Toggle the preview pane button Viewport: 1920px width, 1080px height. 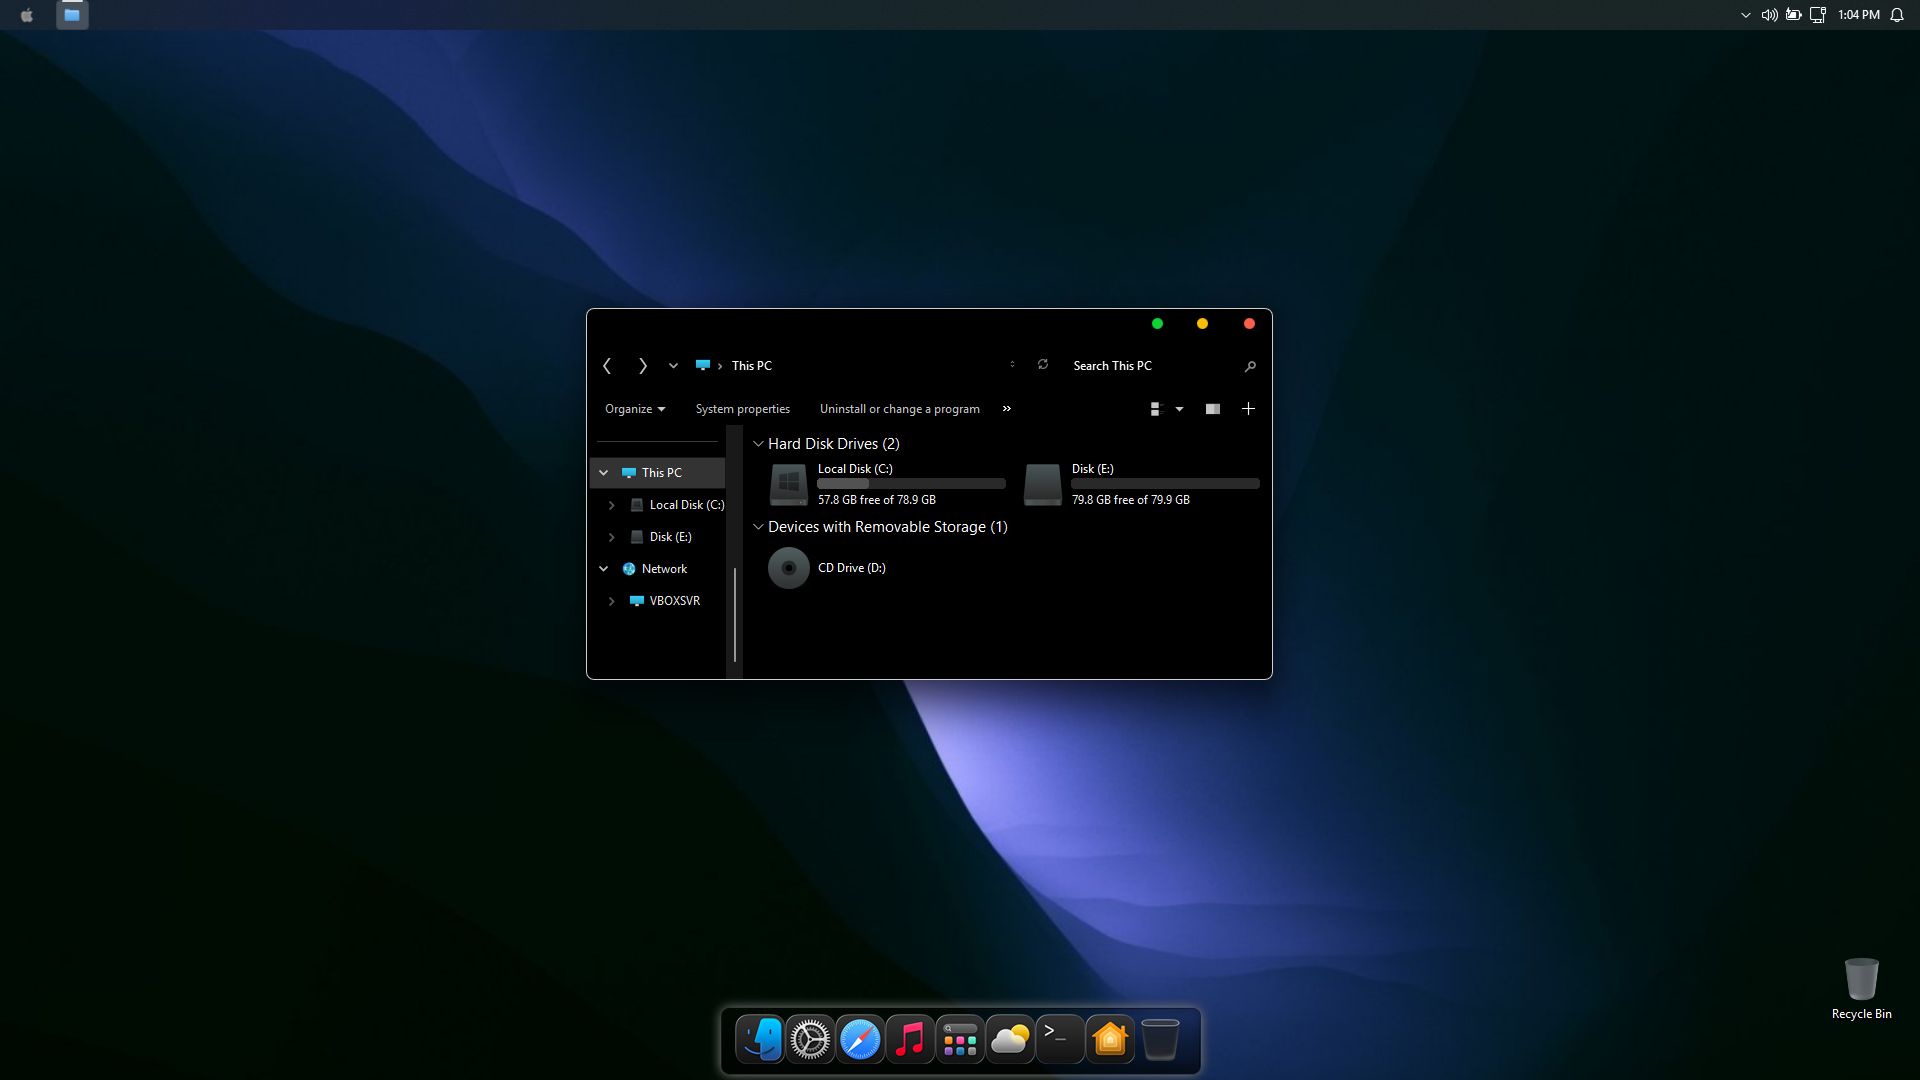click(x=1212, y=409)
